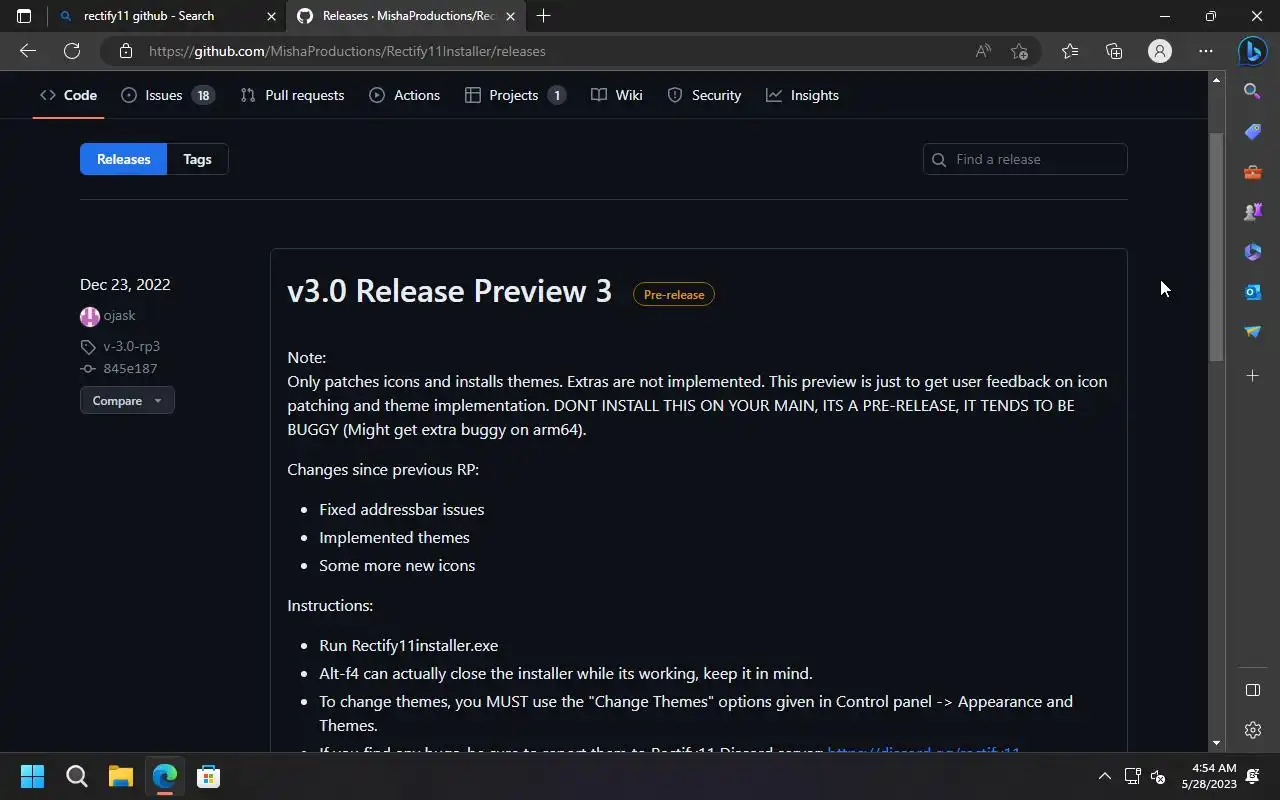Open the Collections icon

tap(1114, 51)
